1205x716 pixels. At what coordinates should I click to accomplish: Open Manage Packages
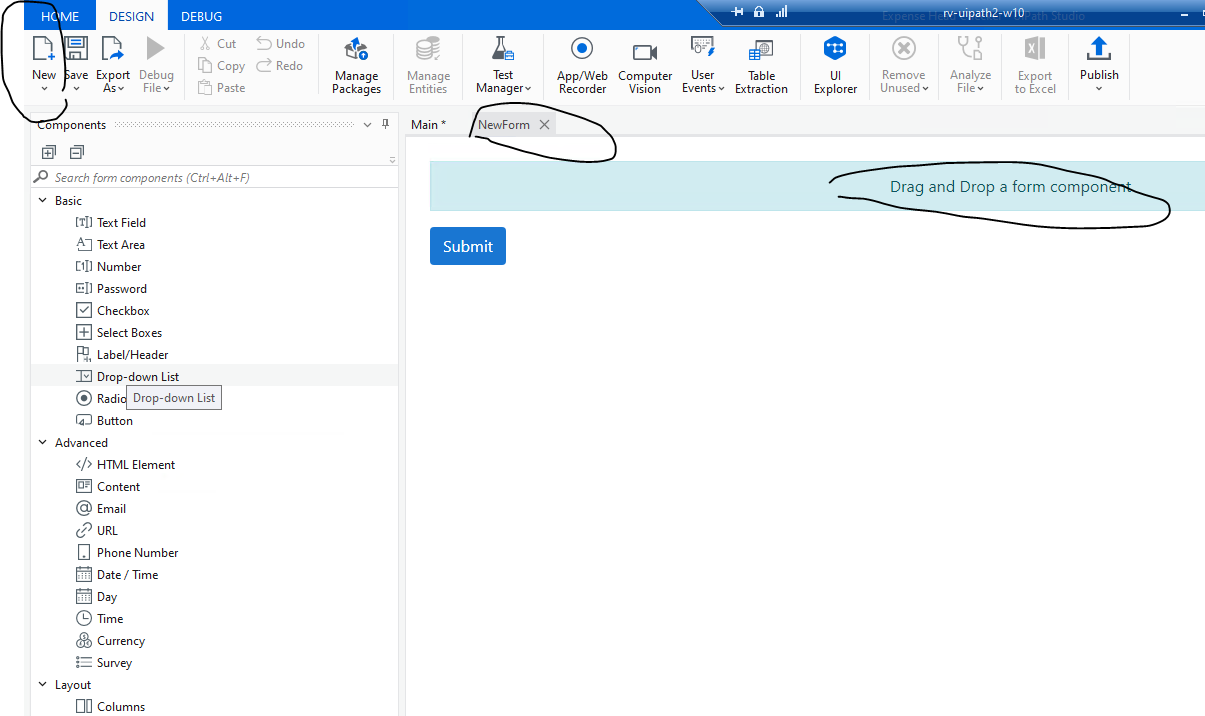click(356, 64)
